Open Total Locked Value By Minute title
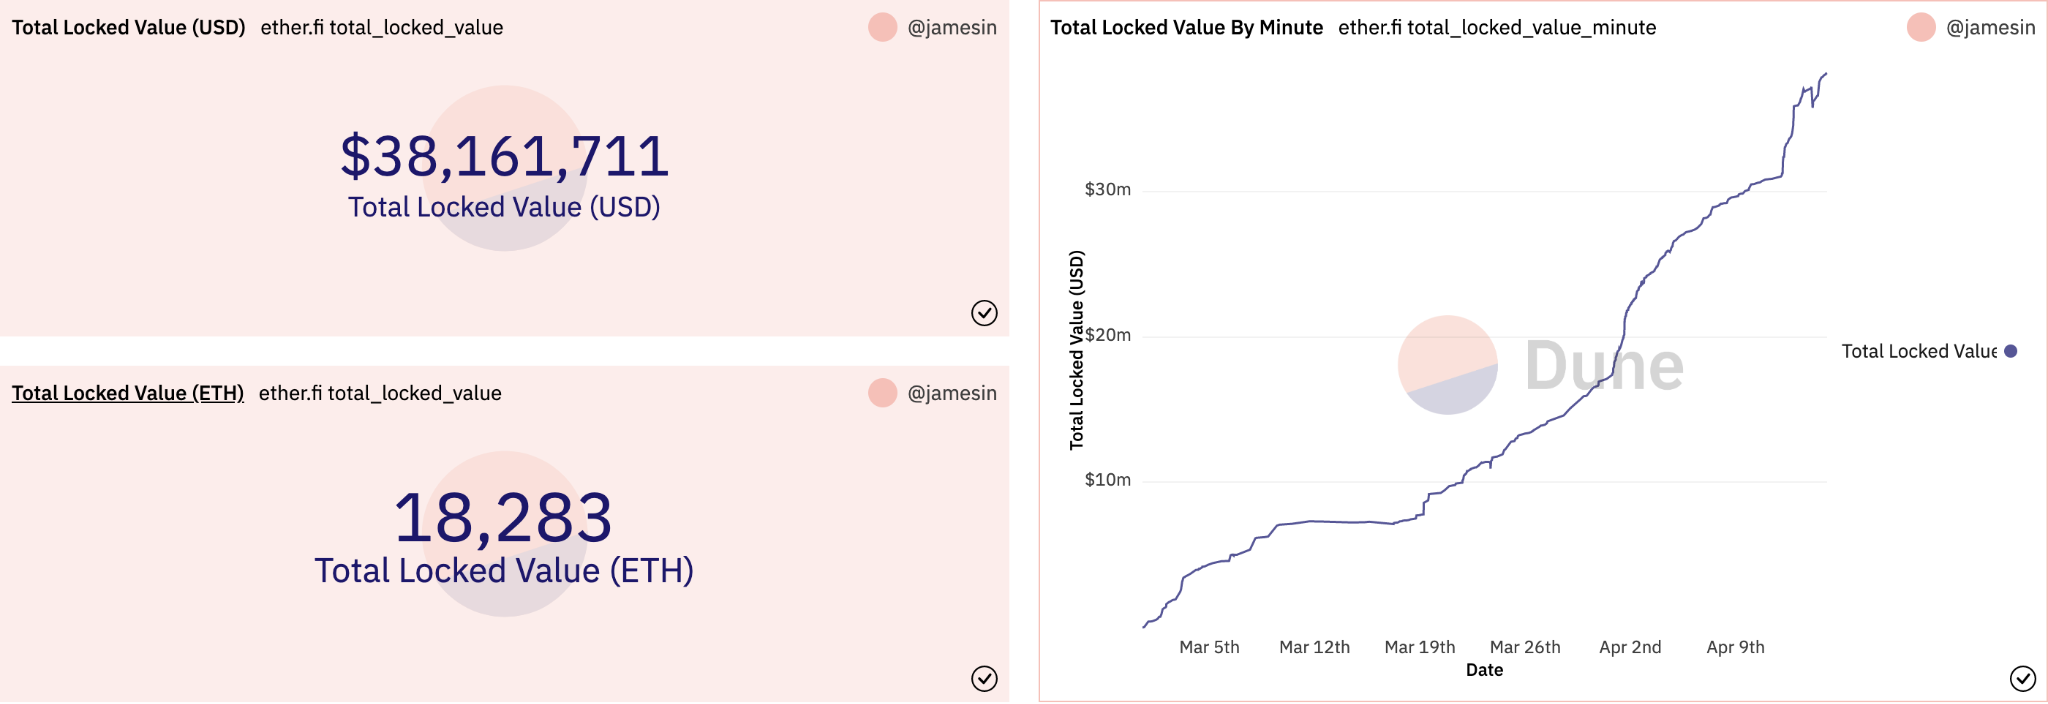Screen dimensions: 2048x704 click(1186, 27)
